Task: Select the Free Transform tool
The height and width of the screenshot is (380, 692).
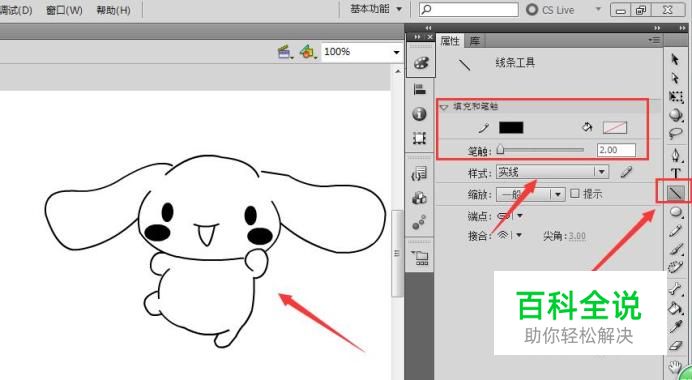Action: point(675,97)
